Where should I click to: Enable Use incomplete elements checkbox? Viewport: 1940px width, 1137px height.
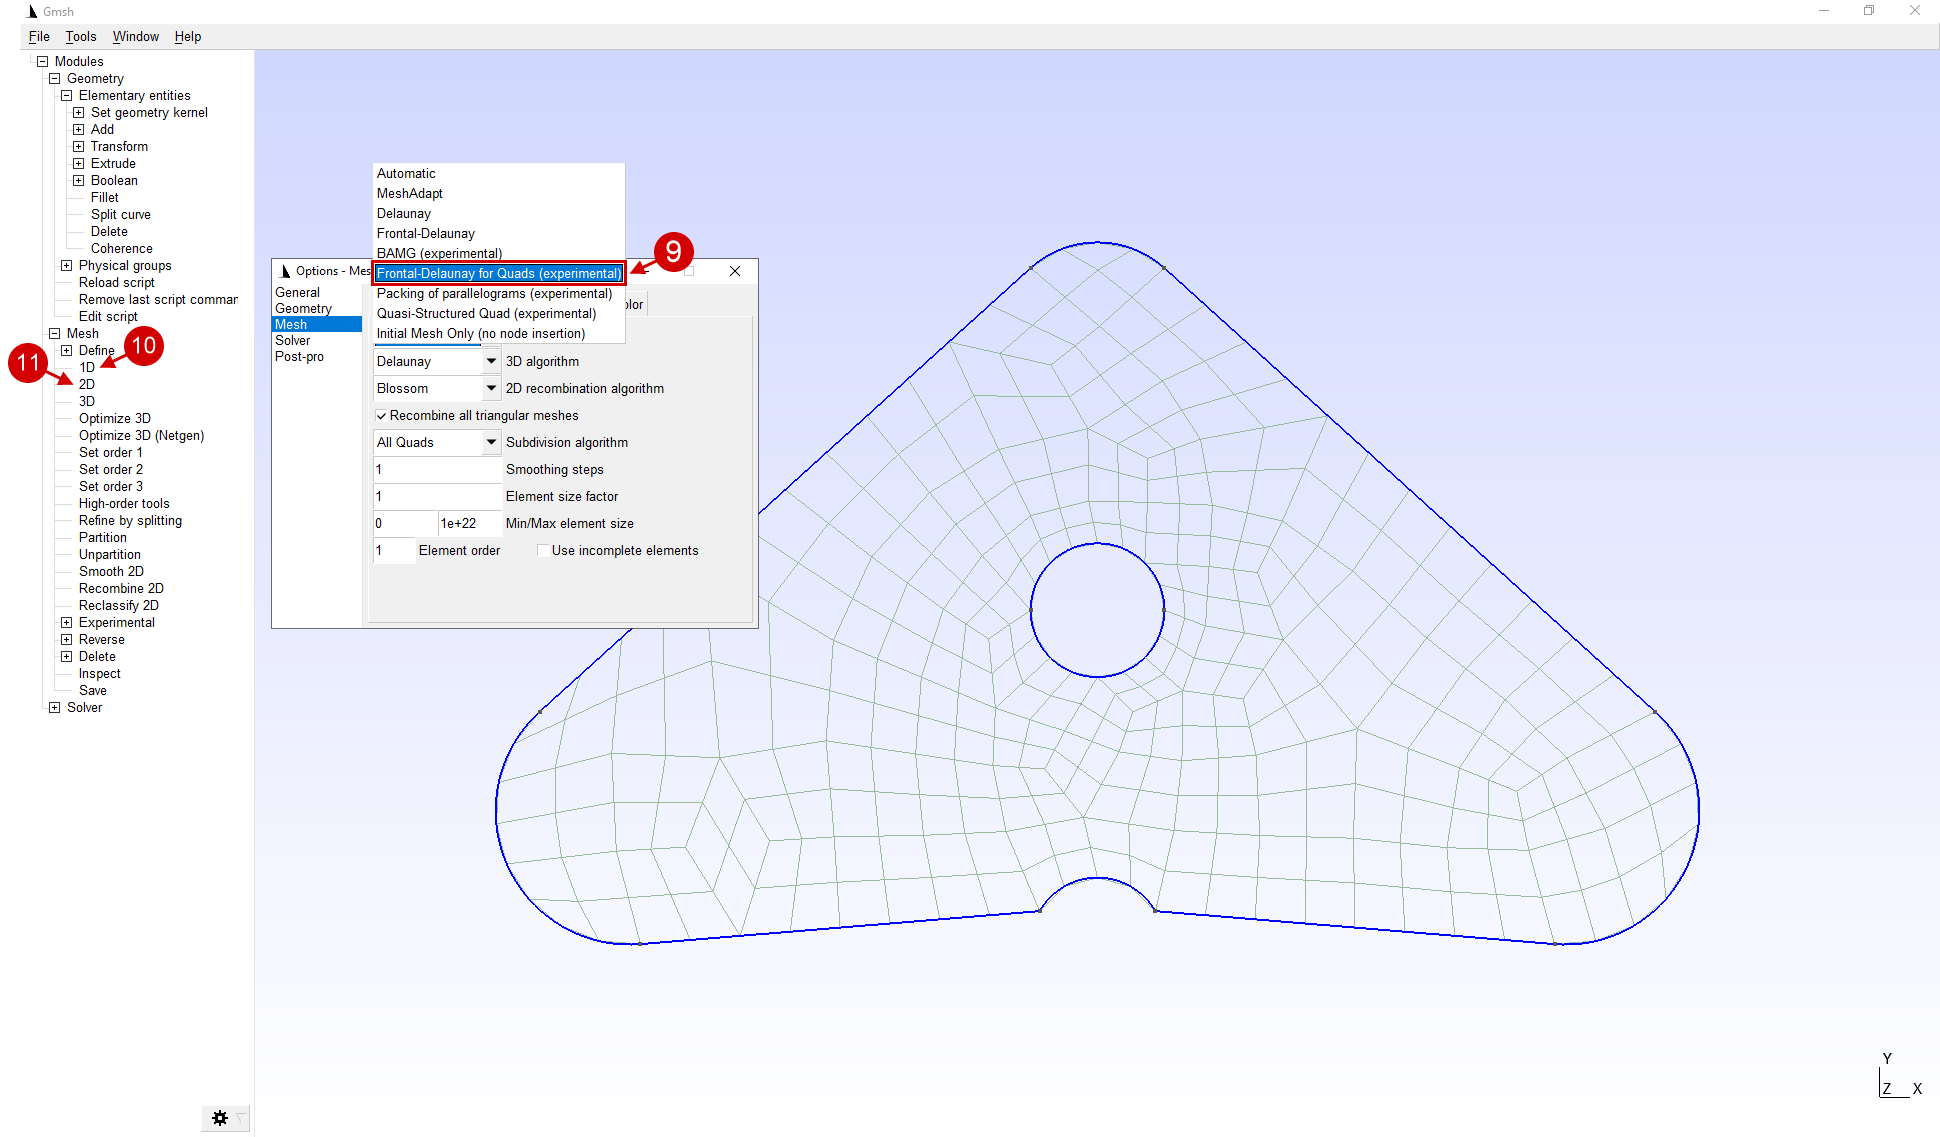pos(542,551)
